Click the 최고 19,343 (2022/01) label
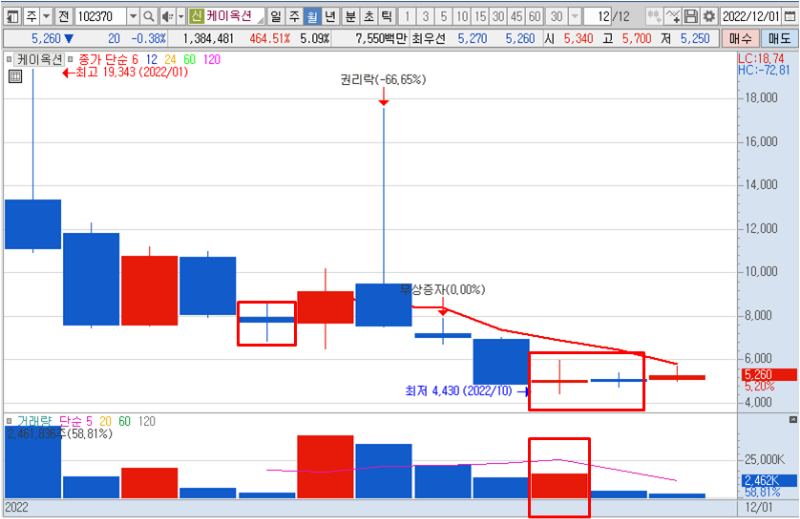The height and width of the screenshot is (519, 800). (x=131, y=72)
